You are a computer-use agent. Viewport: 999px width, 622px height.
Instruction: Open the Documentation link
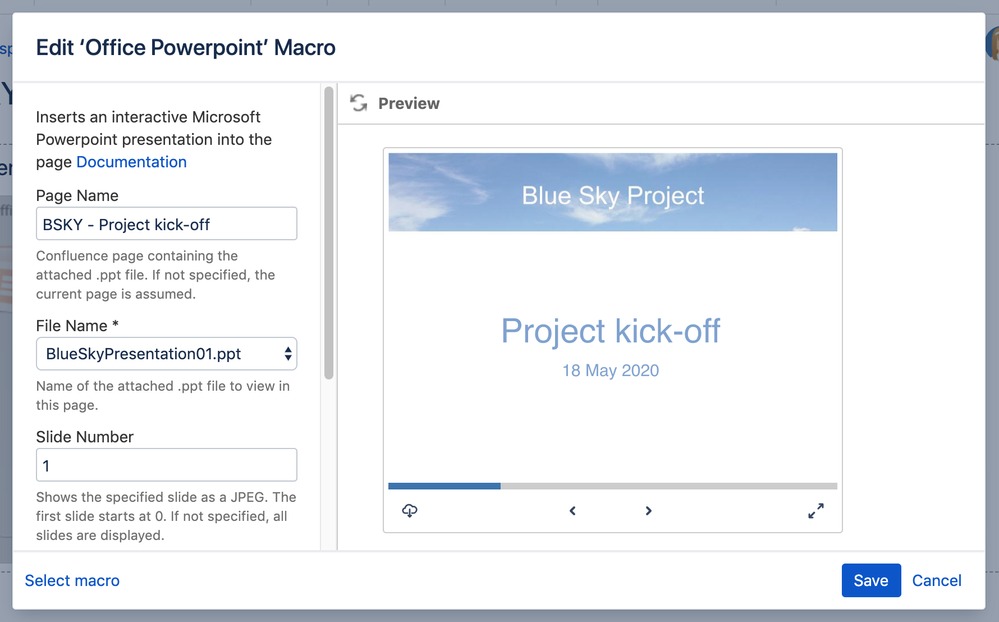(x=131, y=161)
